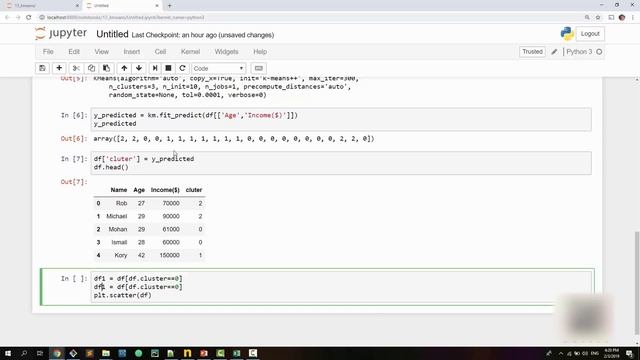Image resolution: width=640 pixels, height=360 pixels.
Task: Click the Python 3 kernel name
Action: pyautogui.click(x=579, y=52)
